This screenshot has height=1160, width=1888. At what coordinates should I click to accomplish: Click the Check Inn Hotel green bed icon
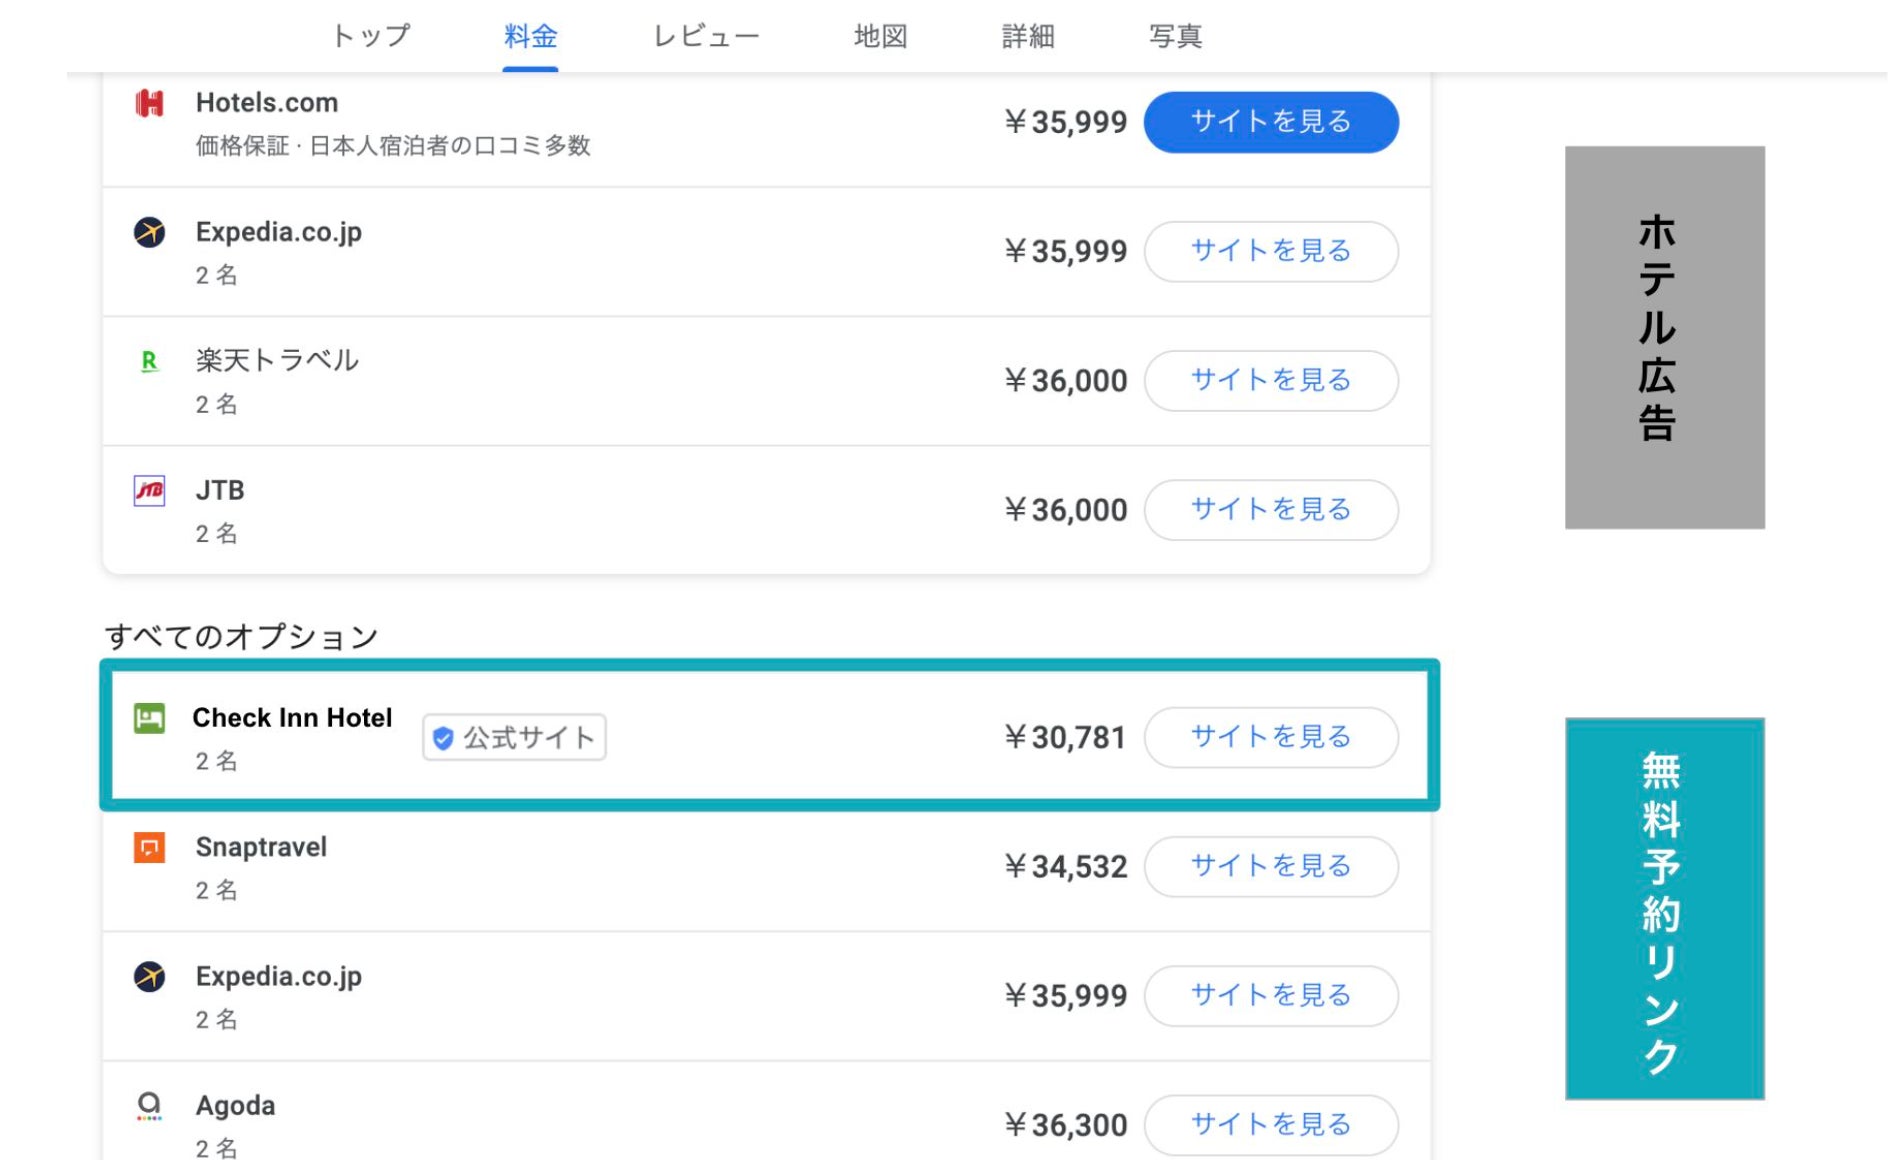[149, 718]
